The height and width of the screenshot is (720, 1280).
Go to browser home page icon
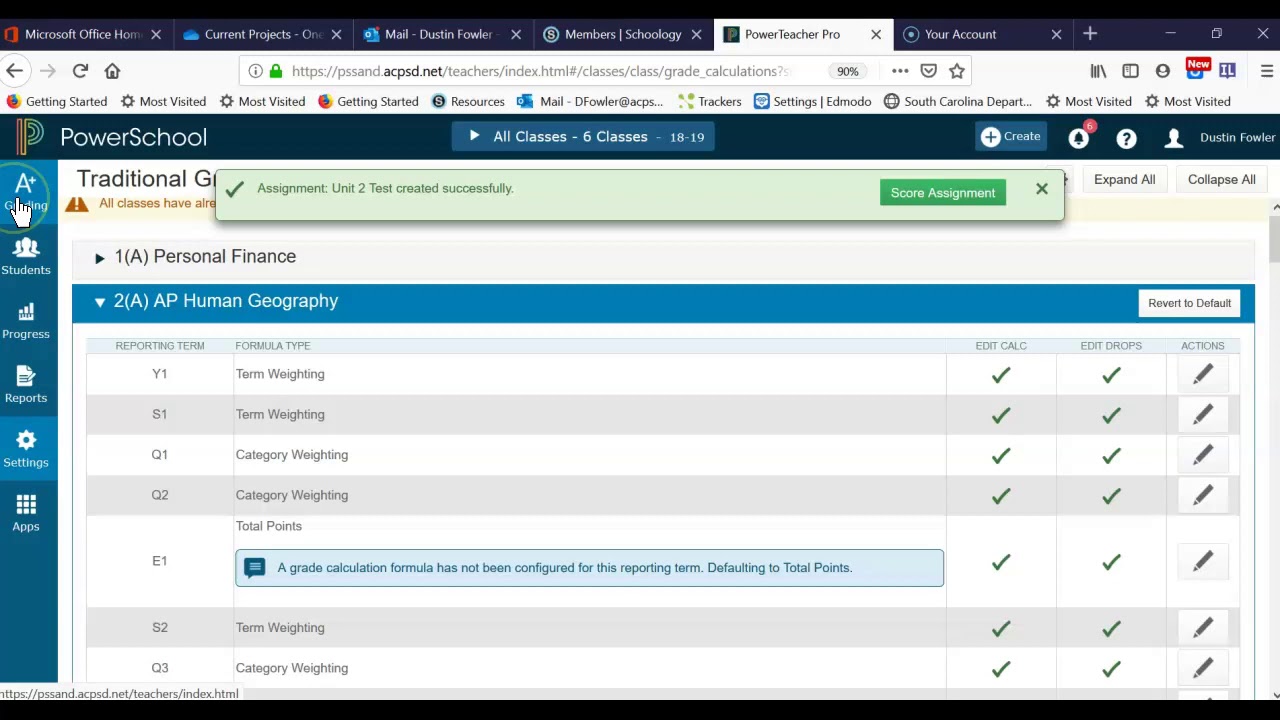click(x=112, y=71)
